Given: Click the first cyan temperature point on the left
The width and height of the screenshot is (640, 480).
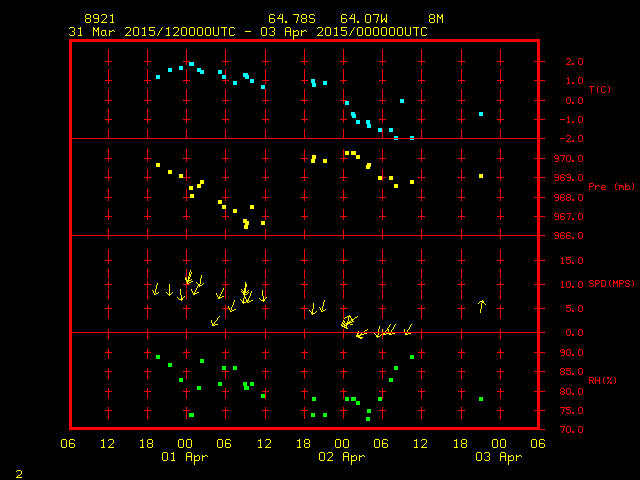Looking at the screenshot, I should tap(158, 77).
